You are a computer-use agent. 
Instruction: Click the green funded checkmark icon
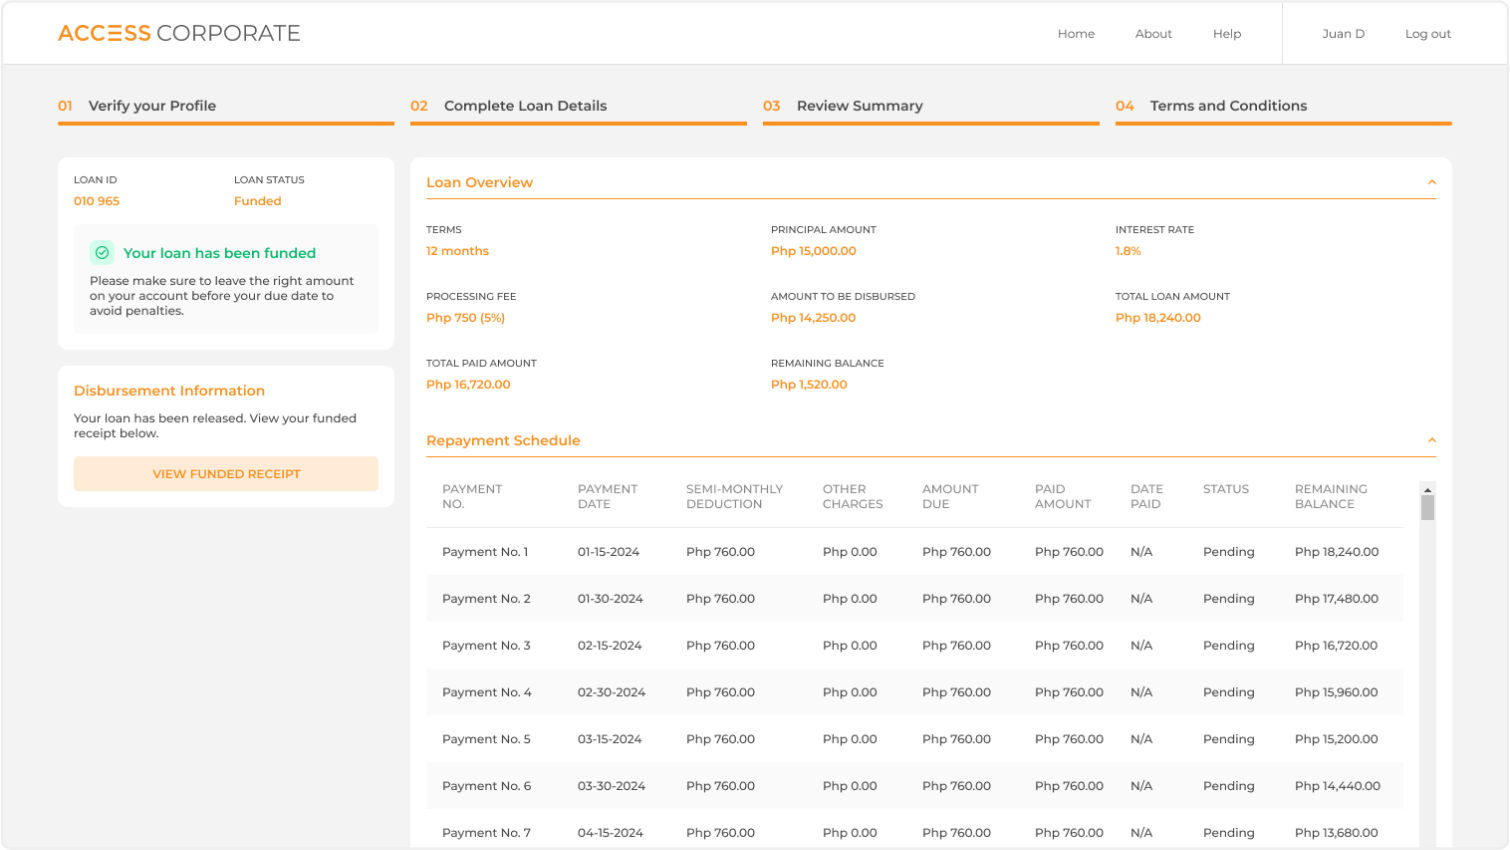102,253
